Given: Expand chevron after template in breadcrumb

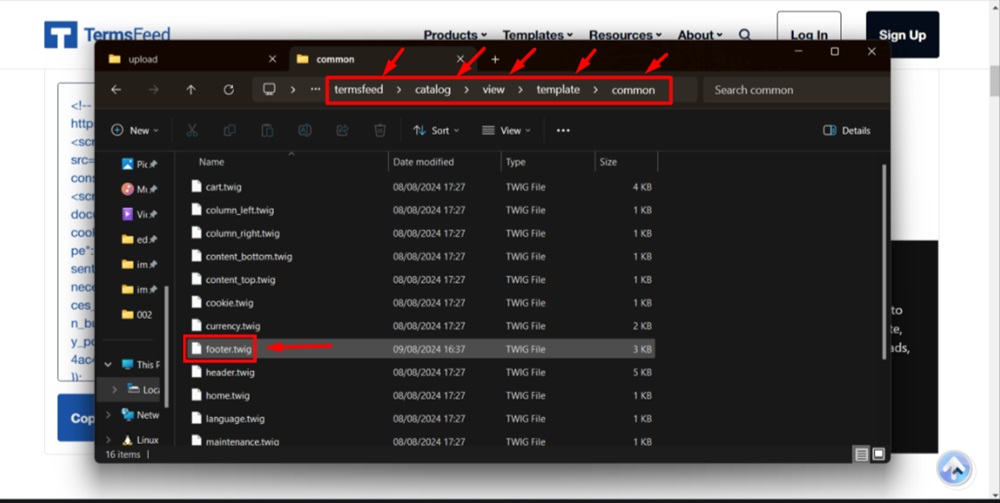Looking at the screenshot, I should (x=595, y=90).
